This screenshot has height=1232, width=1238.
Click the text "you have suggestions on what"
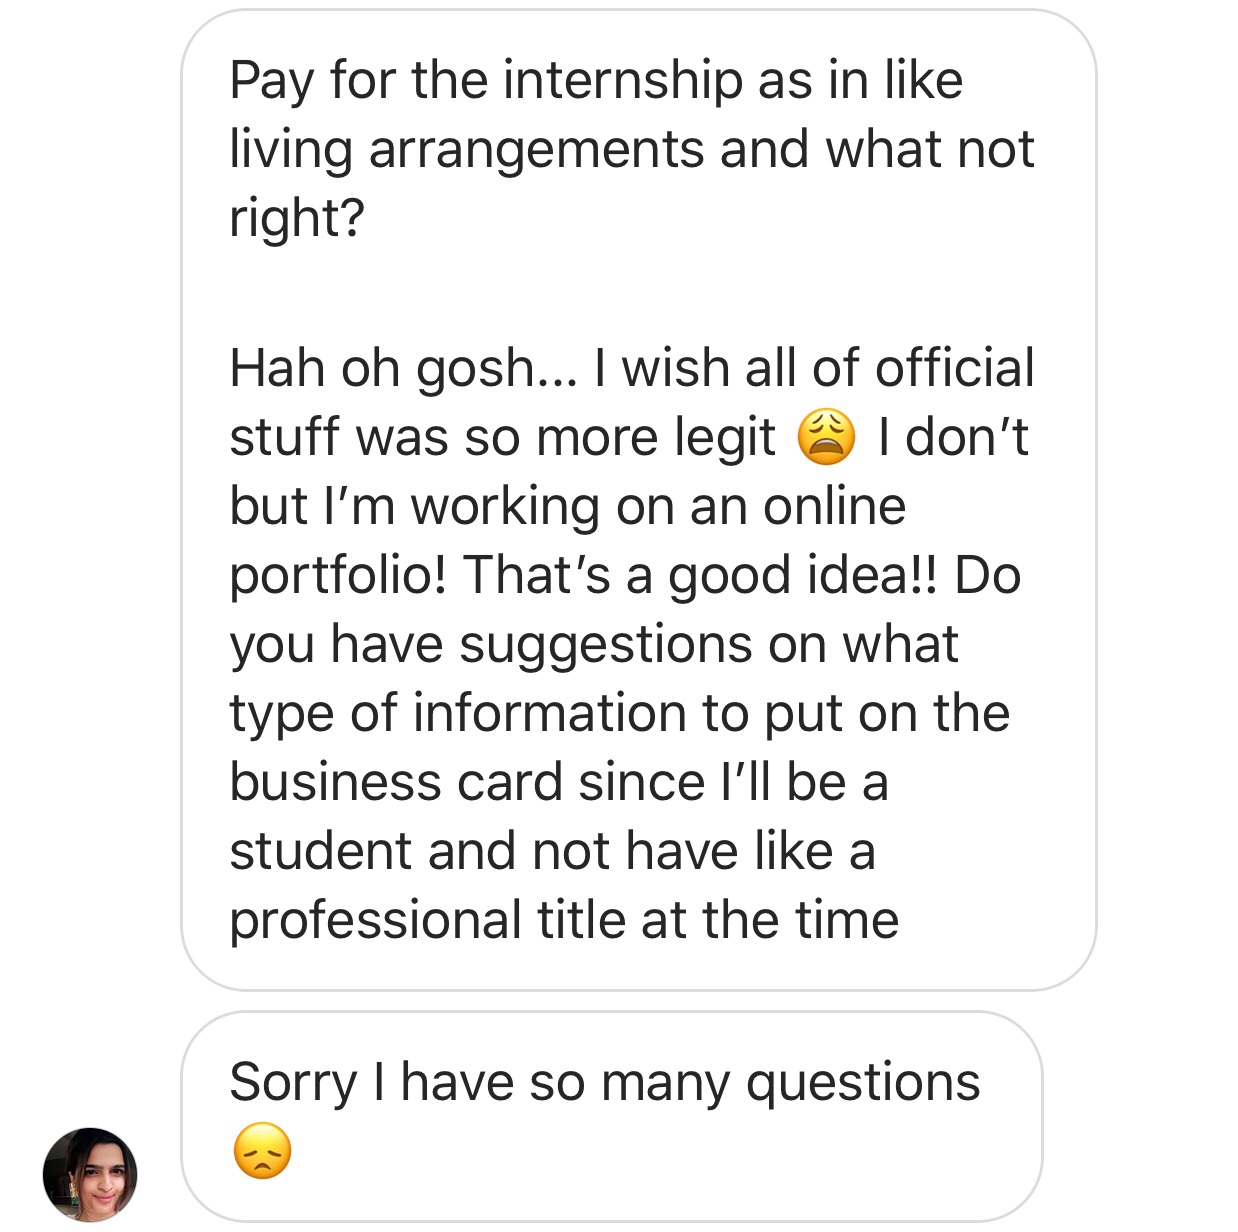pos(593,644)
